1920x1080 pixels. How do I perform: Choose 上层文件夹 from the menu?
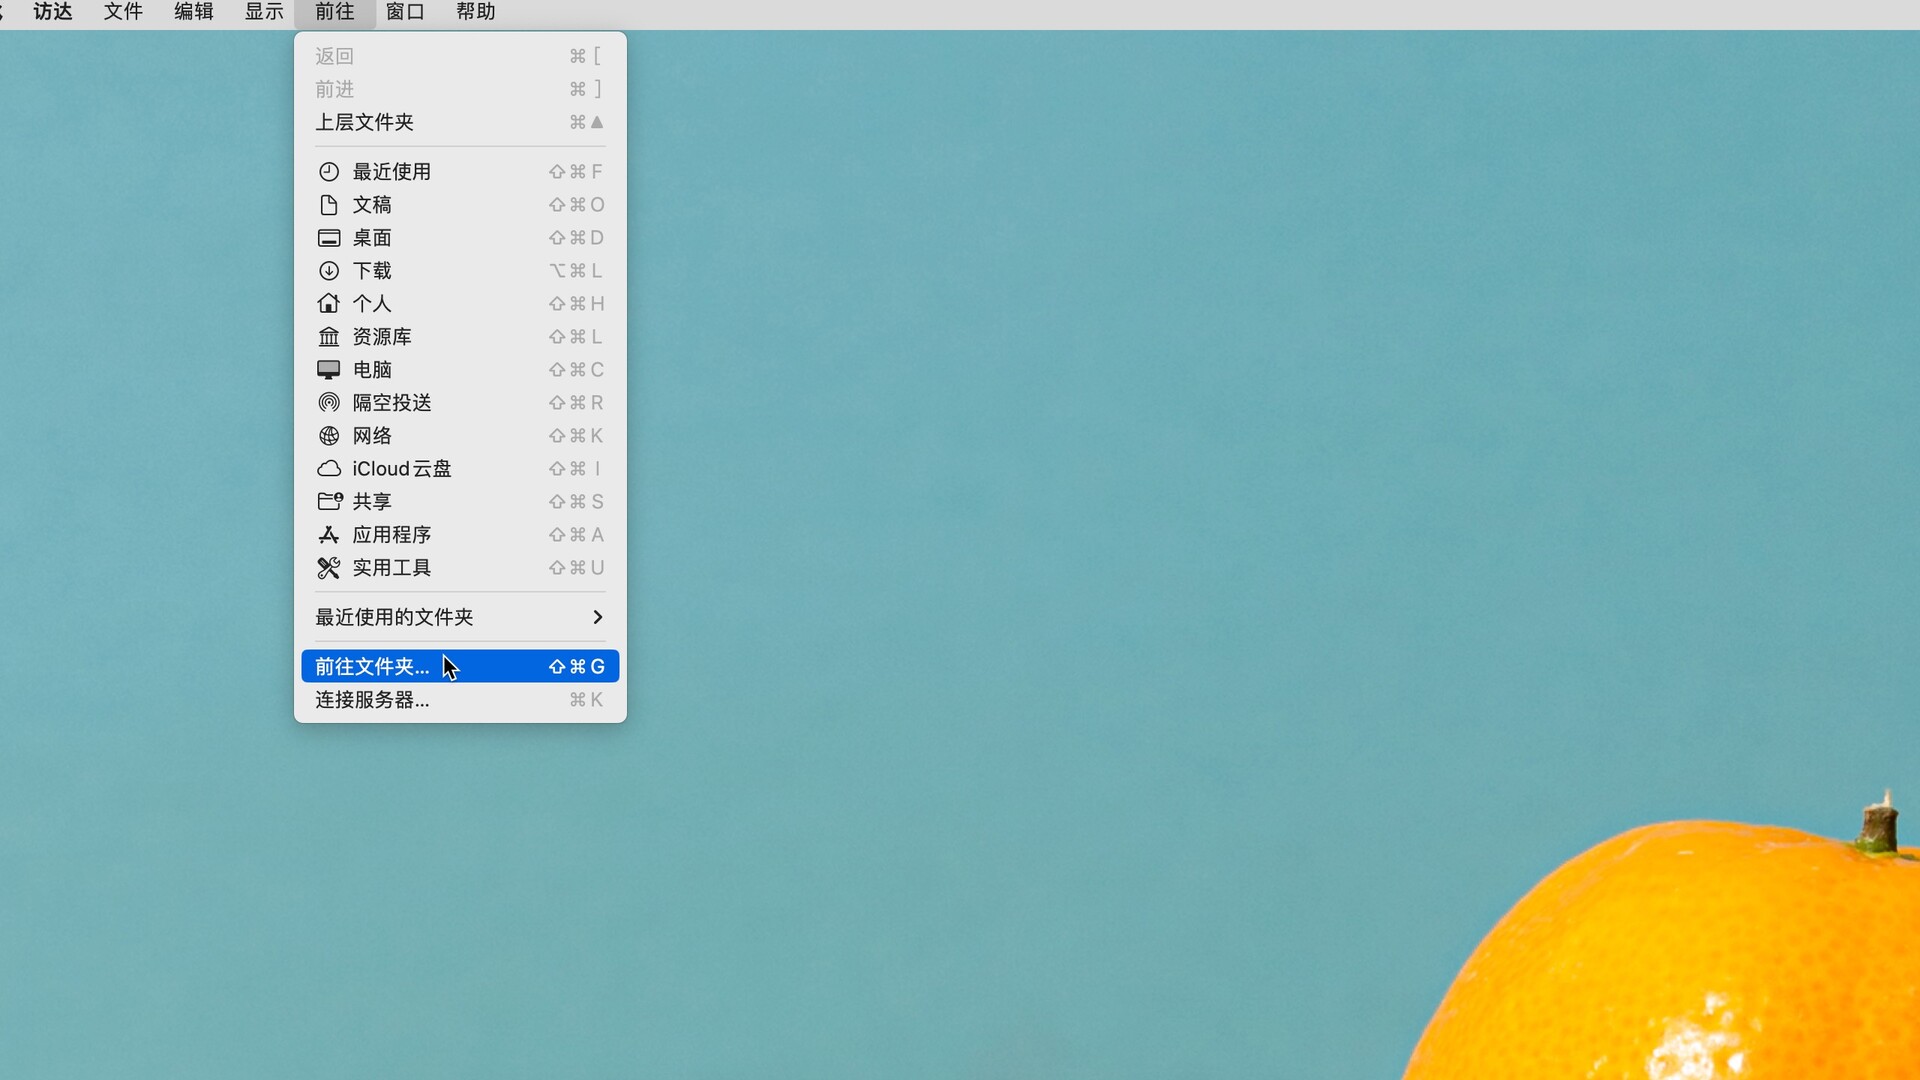tap(460, 122)
